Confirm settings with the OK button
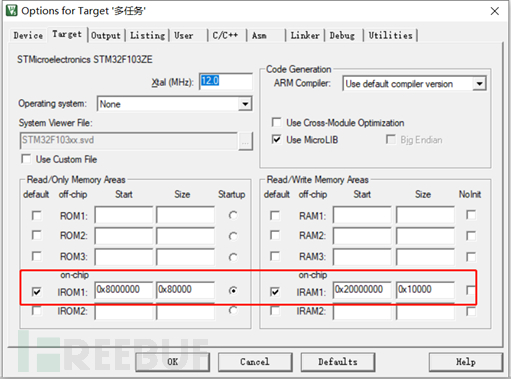Viewport: 511px width, 379px height. coord(172,362)
